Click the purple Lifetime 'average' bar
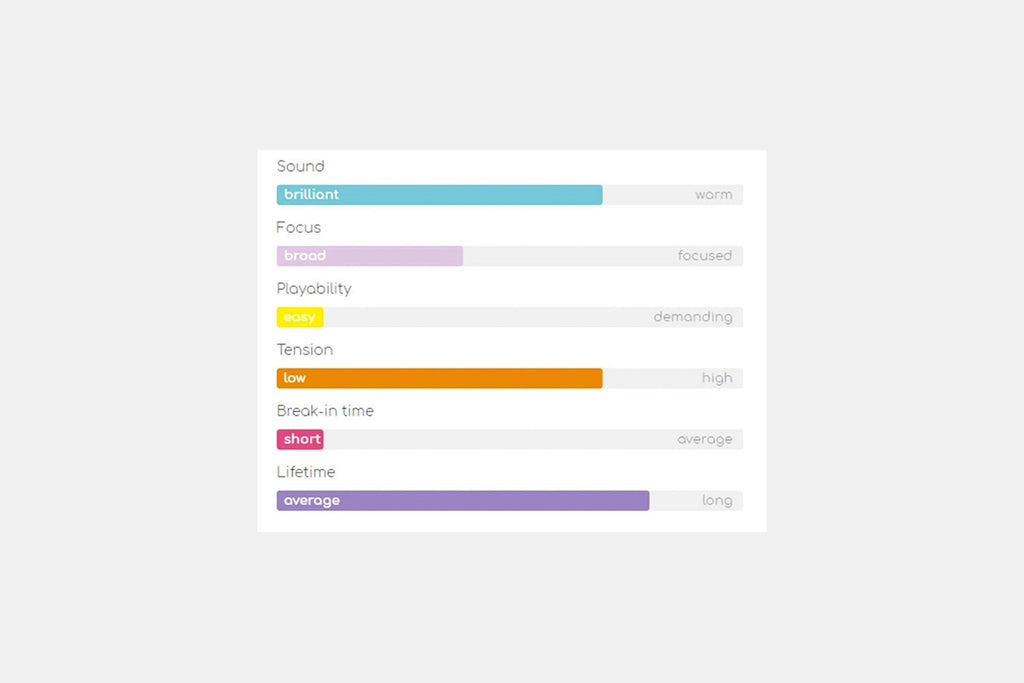The width and height of the screenshot is (1024, 683). click(x=463, y=500)
